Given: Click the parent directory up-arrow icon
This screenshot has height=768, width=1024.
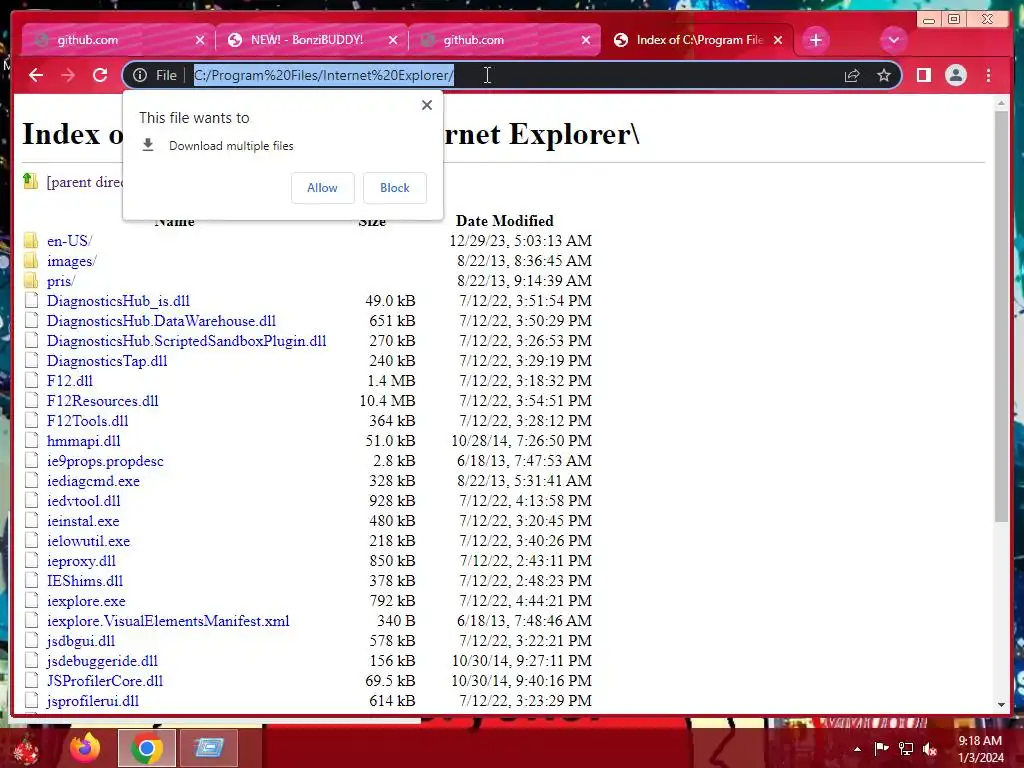Looking at the screenshot, I should tap(30, 181).
